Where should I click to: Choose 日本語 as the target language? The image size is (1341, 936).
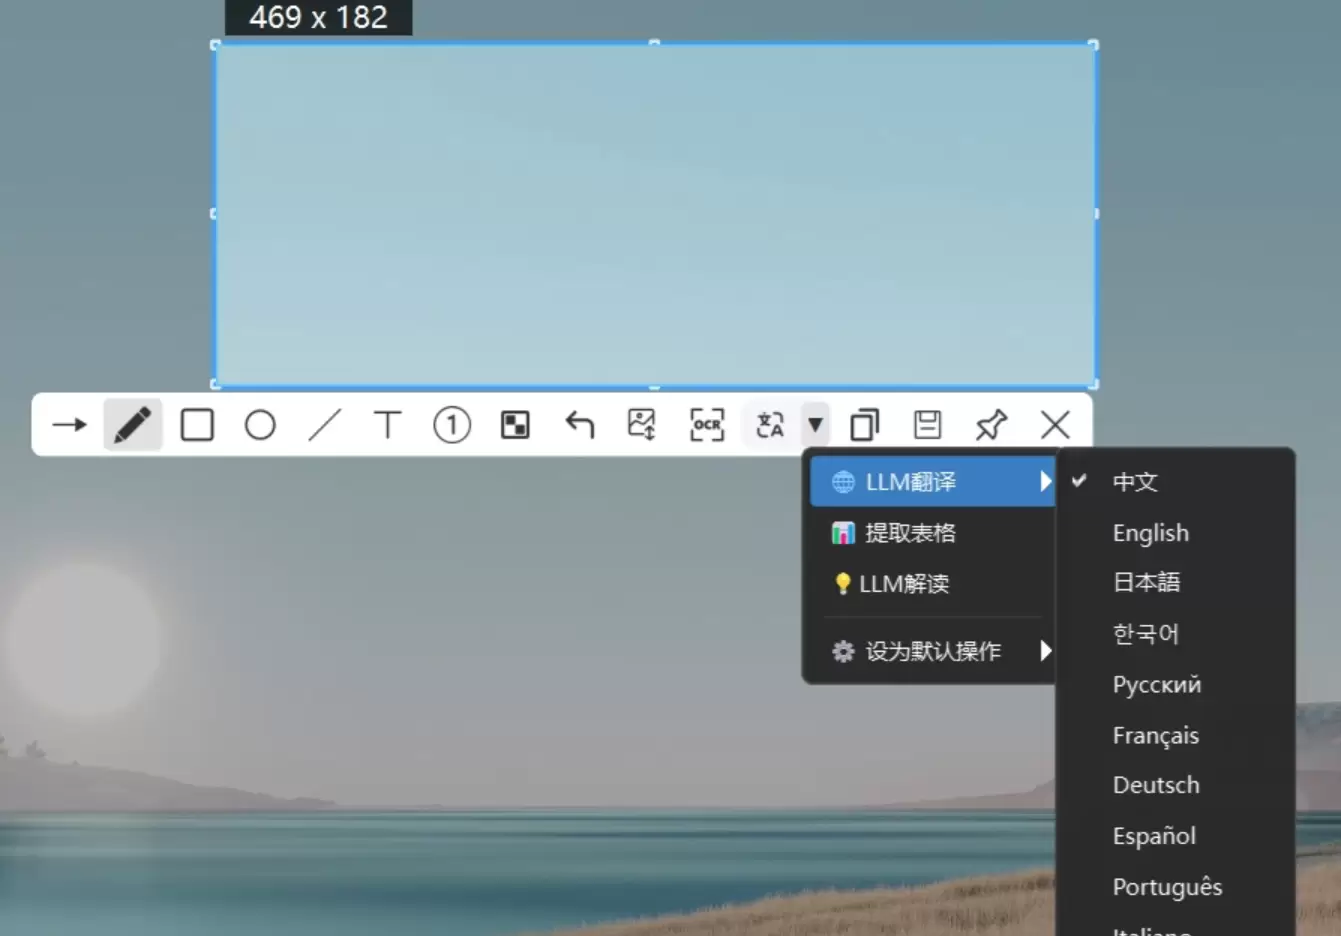tap(1146, 582)
